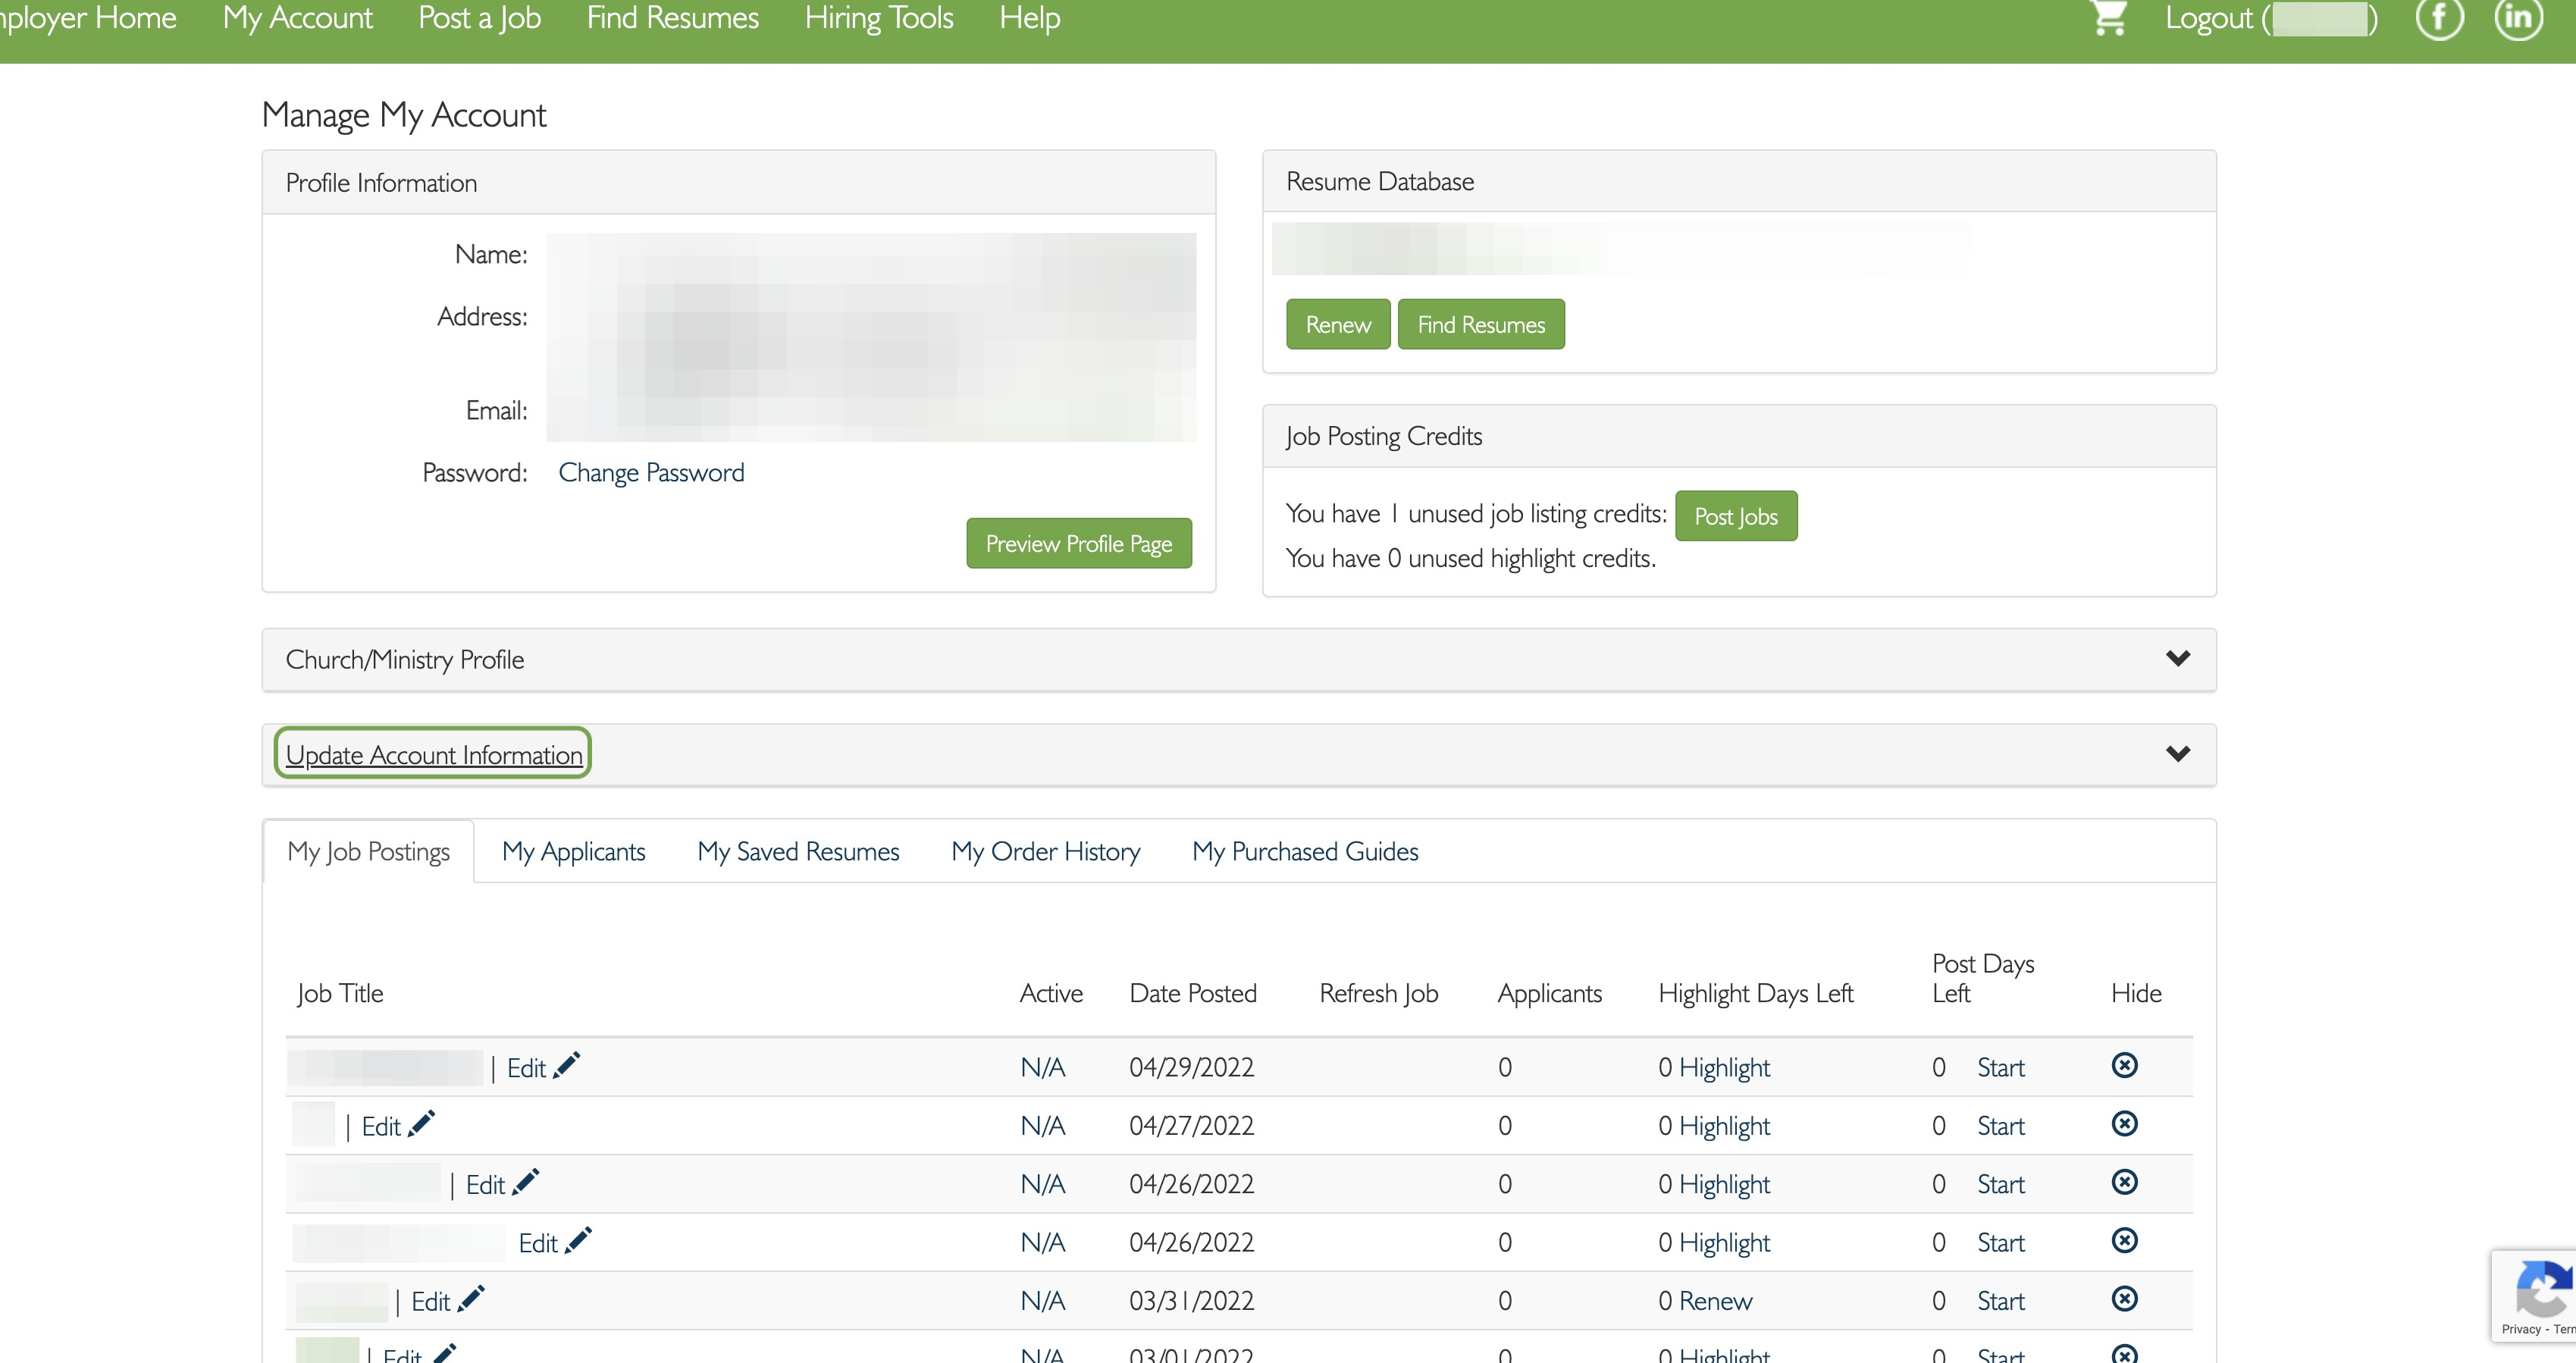Screen dimensions: 2576x1363
Task: Hide the job posted 04/27/2022
Action: [x=2124, y=1124]
